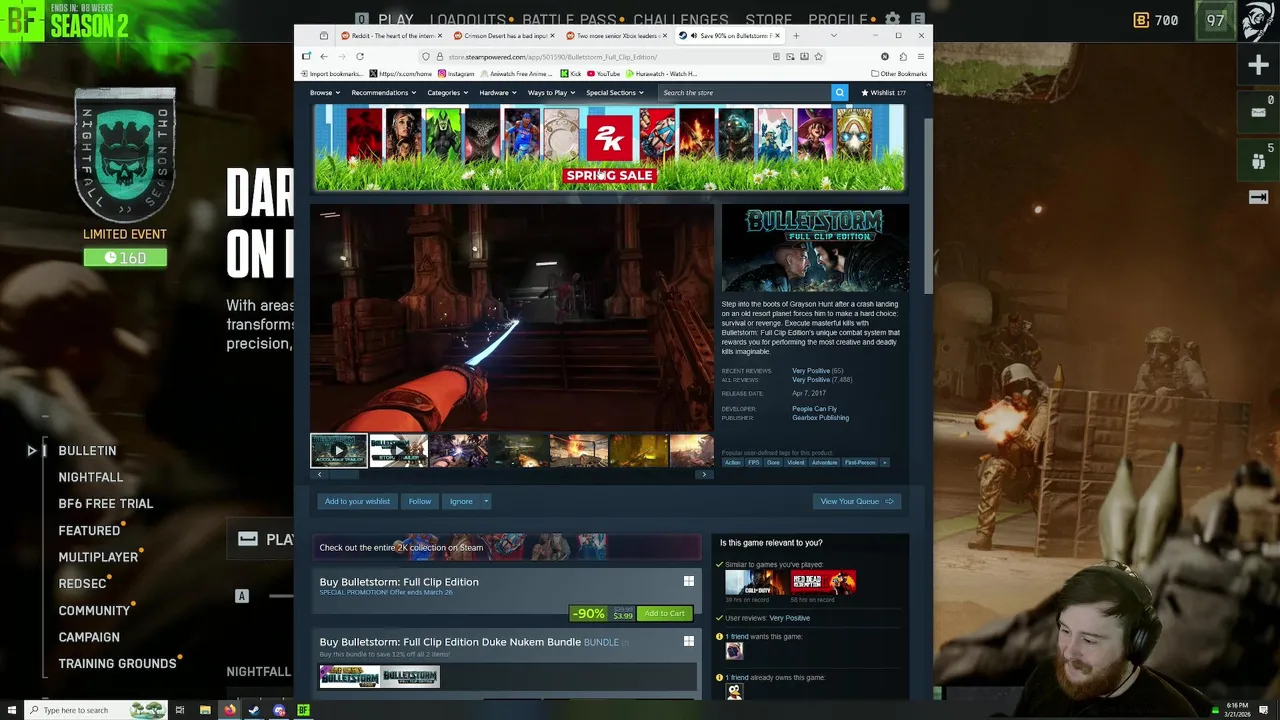
Task: Select MULTIPLAYER in Battlefield side menu
Action: (98, 557)
